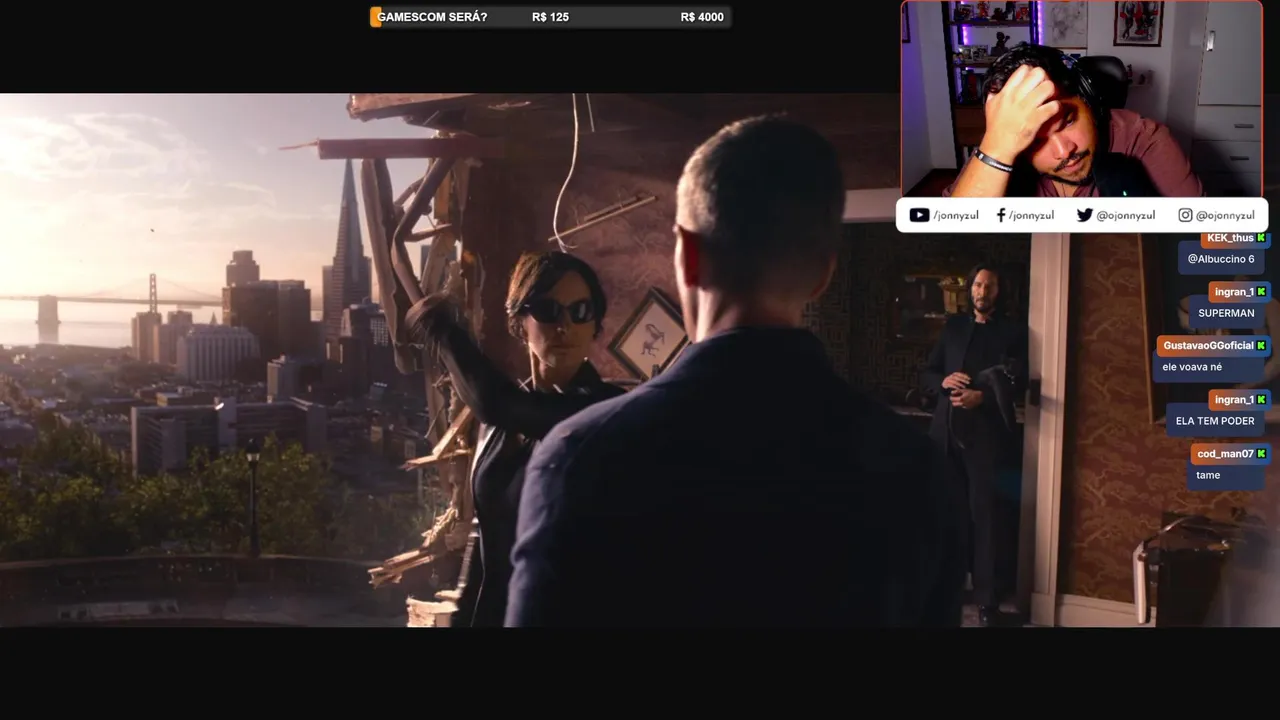1280x720 pixels.
Task: Click the Instagram camera icon
Action: click(x=1185, y=215)
